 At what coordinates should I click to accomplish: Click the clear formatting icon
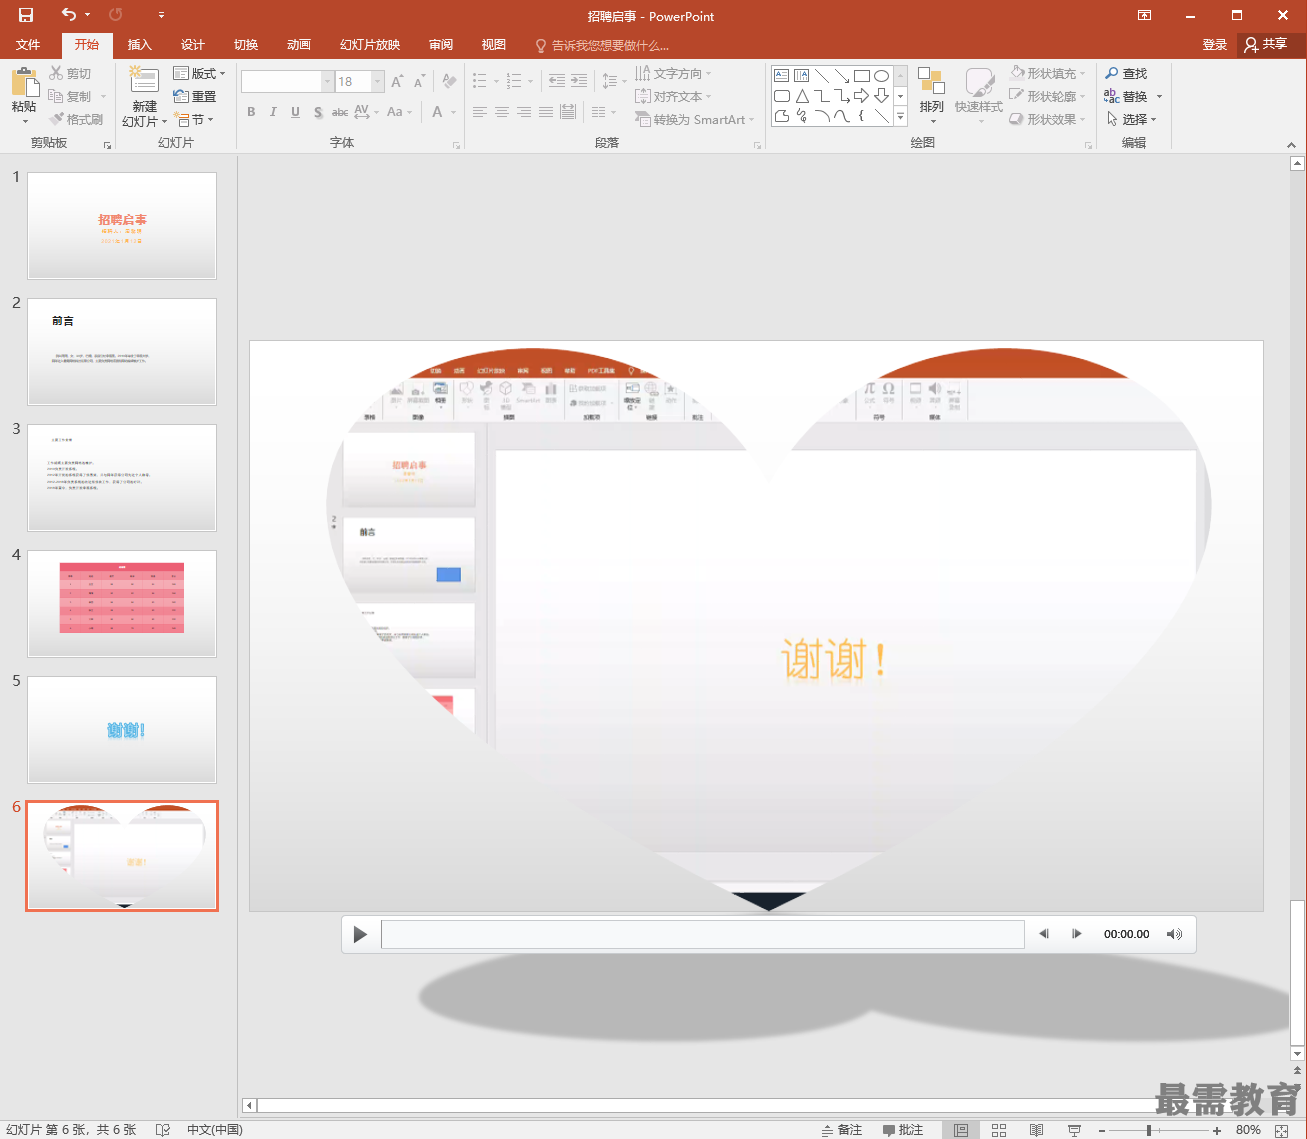(x=449, y=82)
